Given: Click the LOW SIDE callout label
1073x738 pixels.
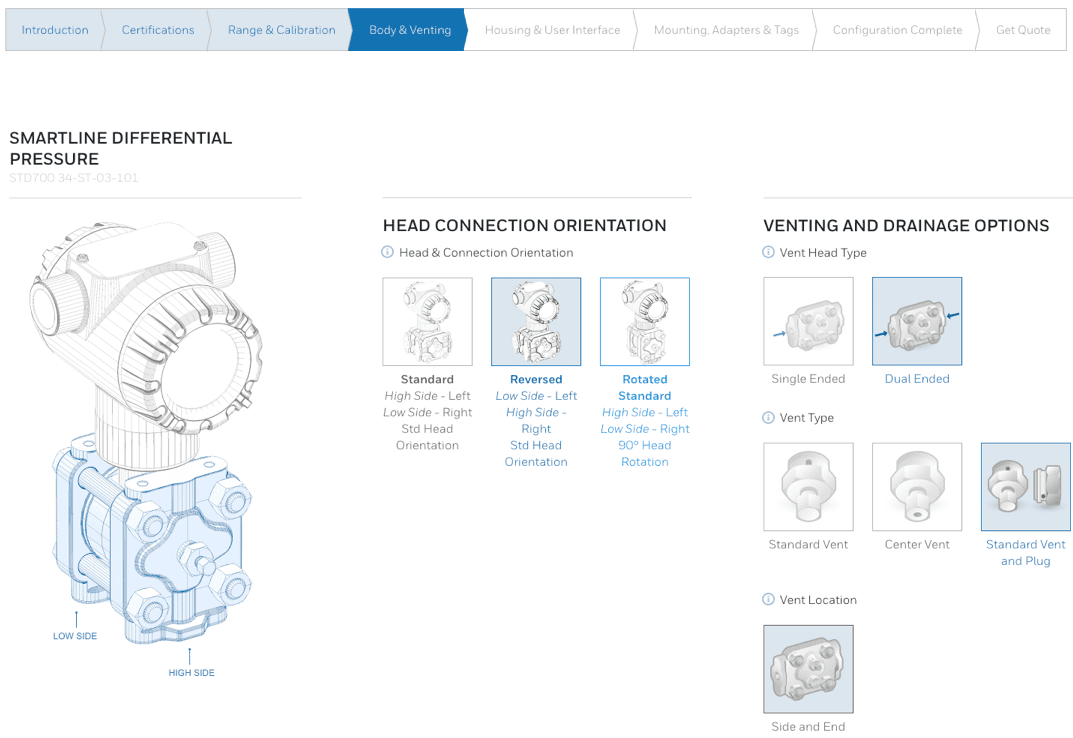Looking at the screenshot, I should [75, 636].
